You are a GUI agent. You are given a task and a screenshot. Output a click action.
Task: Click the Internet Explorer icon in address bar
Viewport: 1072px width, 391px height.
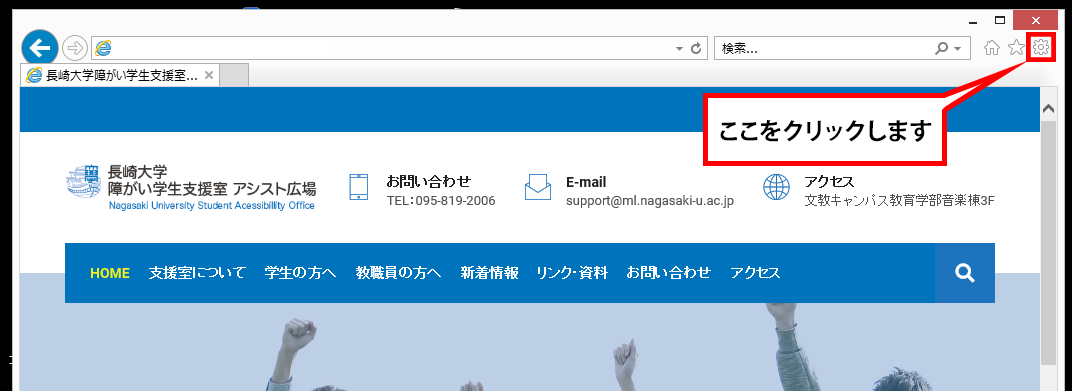[103, 48]
